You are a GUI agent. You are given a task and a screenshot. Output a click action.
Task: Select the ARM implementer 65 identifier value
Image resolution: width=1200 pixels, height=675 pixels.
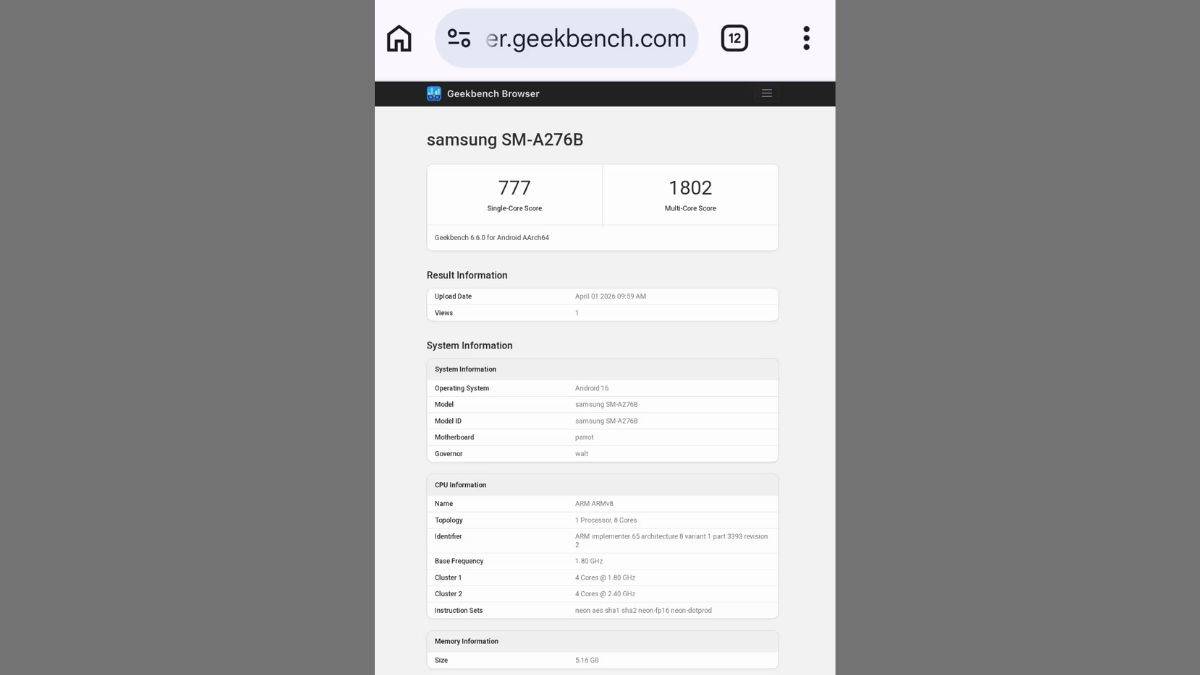click(x=672, y=541)
